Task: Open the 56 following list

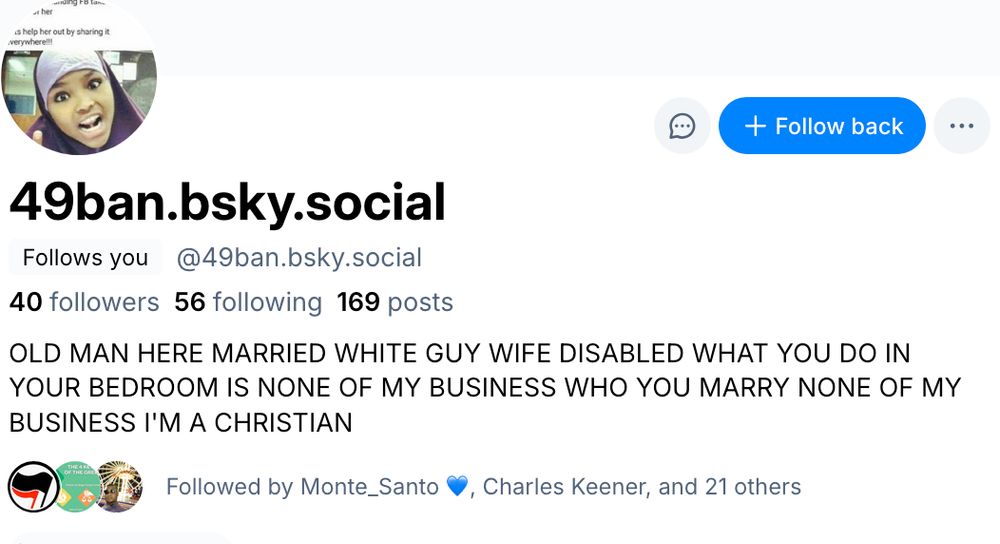Action: pyautogui.click(x=248, y=302)
